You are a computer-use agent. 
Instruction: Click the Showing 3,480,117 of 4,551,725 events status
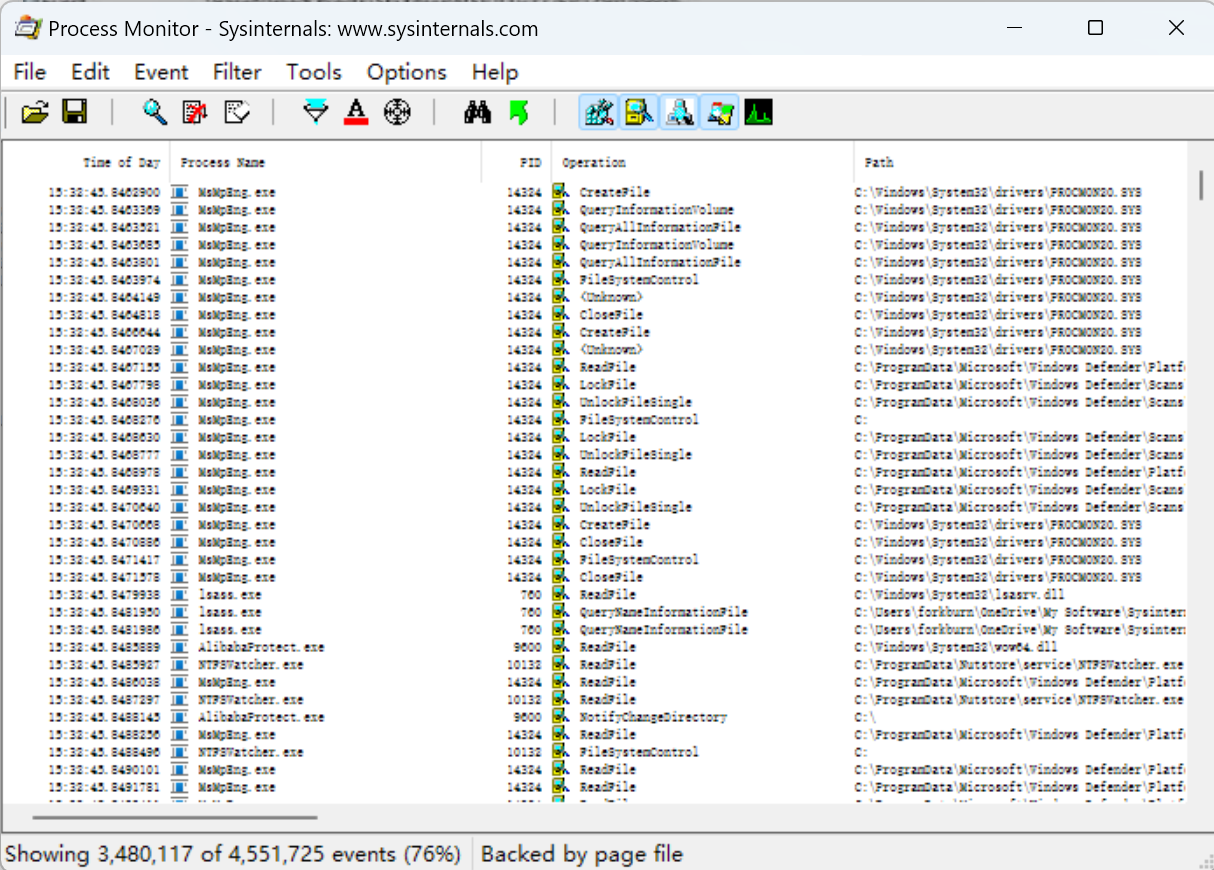(233, 854)
